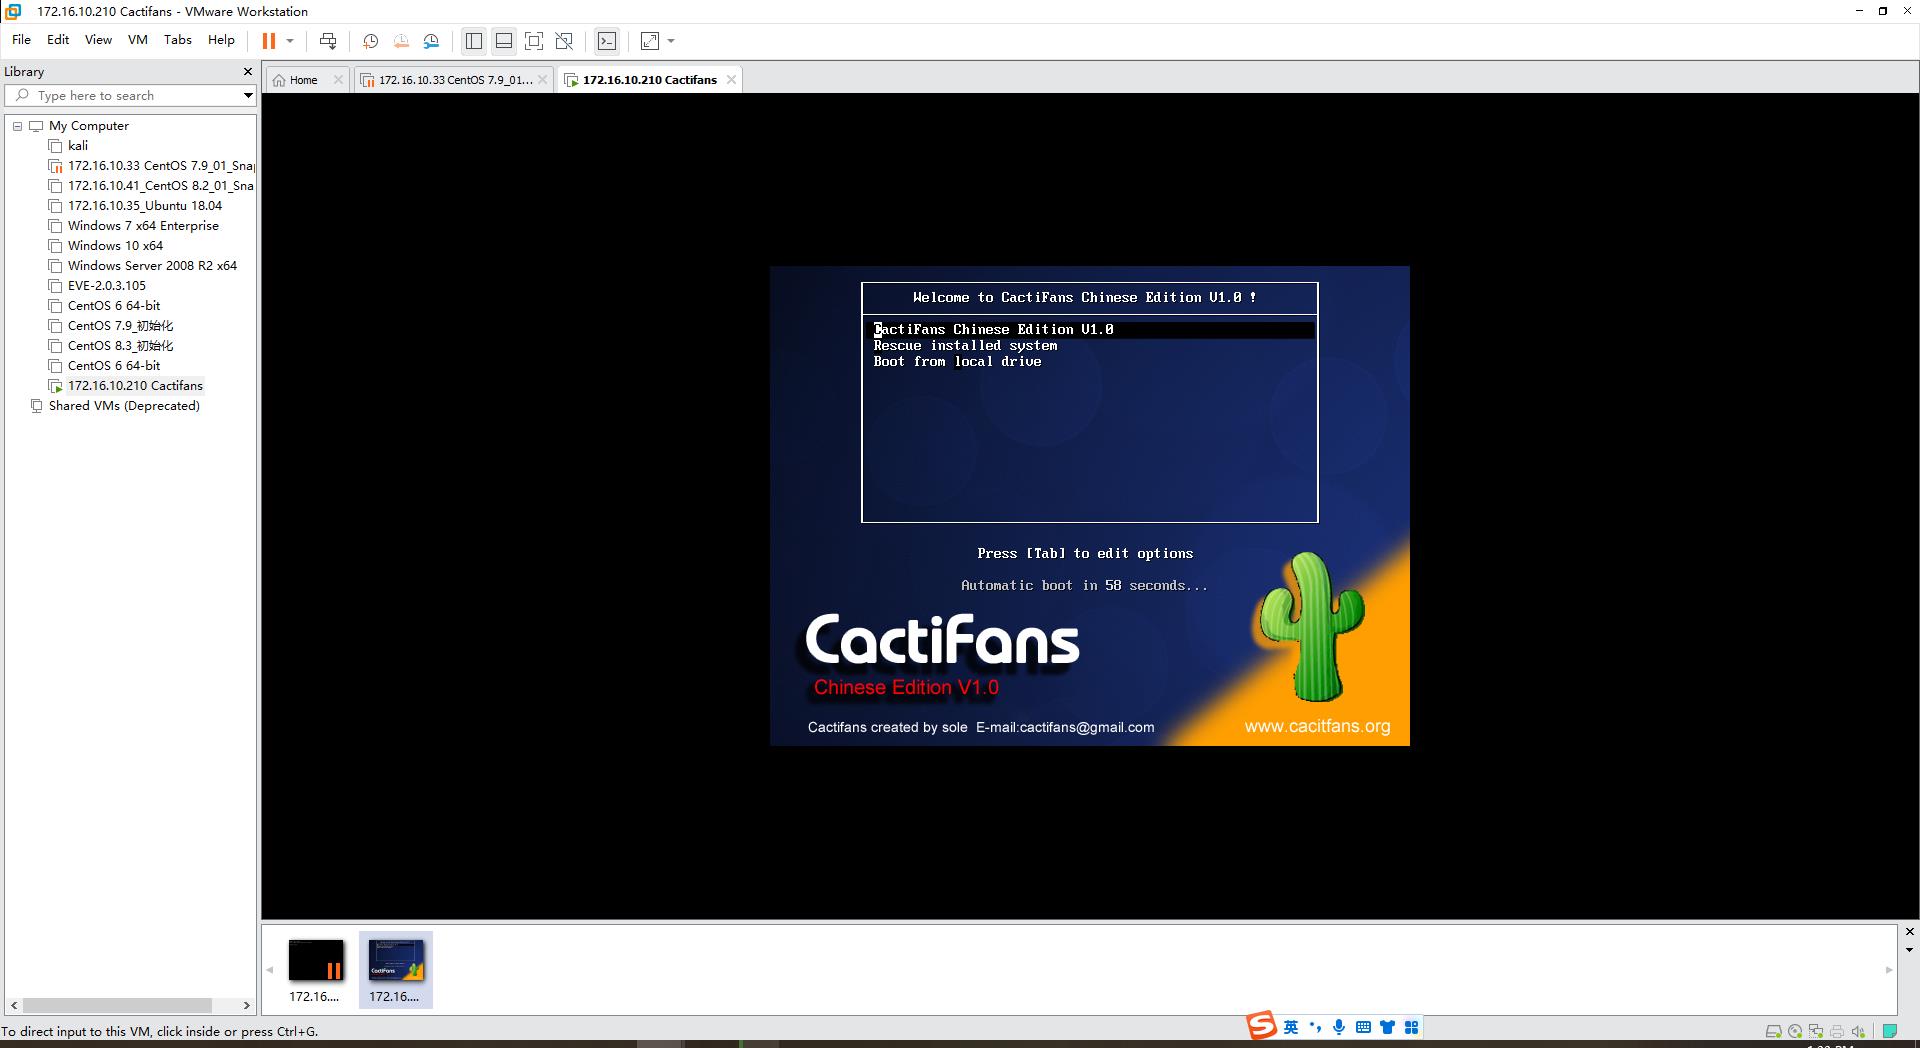
Task: Close the 172.16.10.210 Cactifans tab
Action: pos(731,80)
